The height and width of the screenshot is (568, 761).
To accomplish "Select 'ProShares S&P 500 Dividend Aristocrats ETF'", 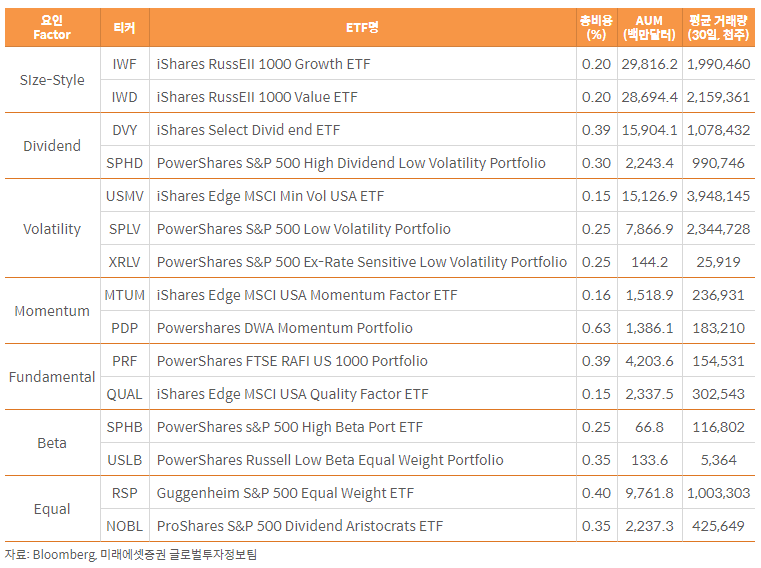I will click(x=300, y=526).
